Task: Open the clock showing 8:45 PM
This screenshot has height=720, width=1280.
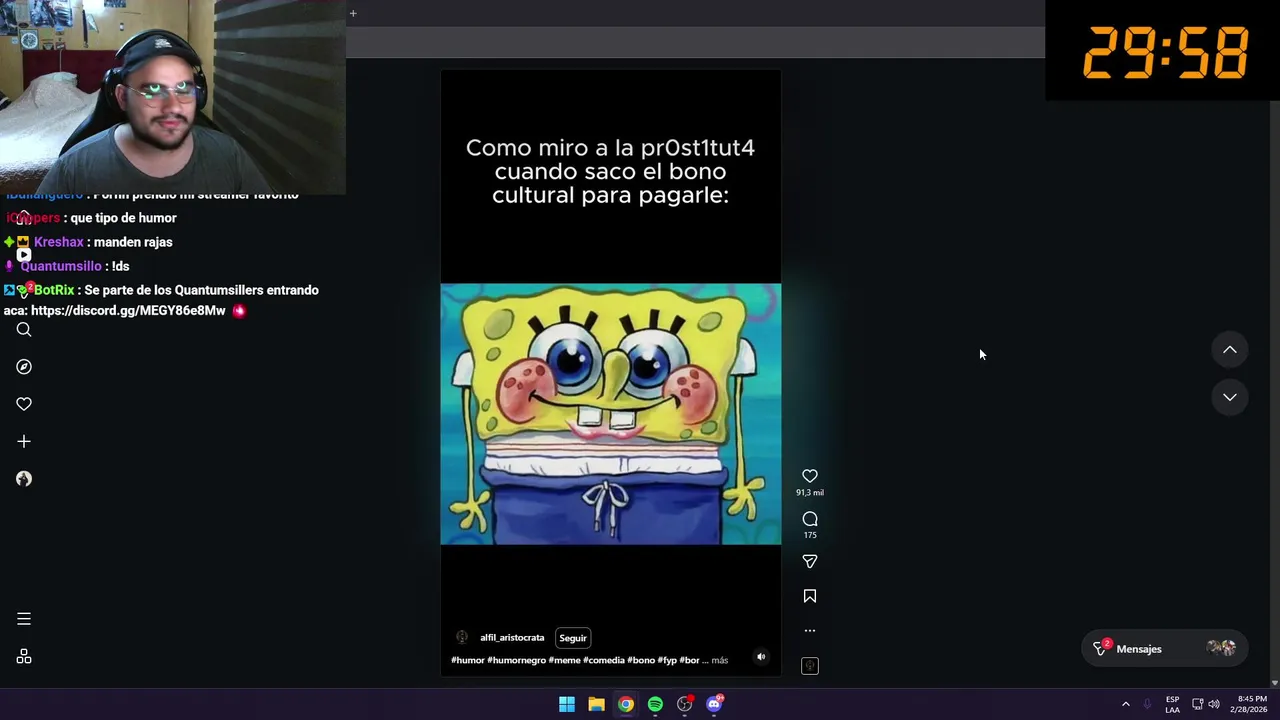Action: coord(1251,704)
